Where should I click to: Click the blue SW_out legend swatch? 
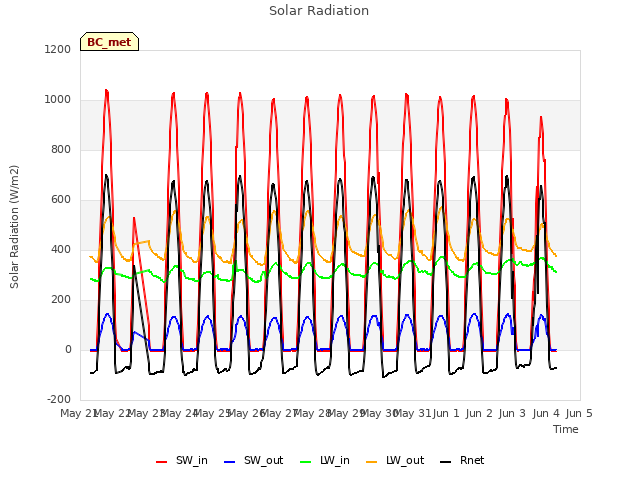(230, 462)
